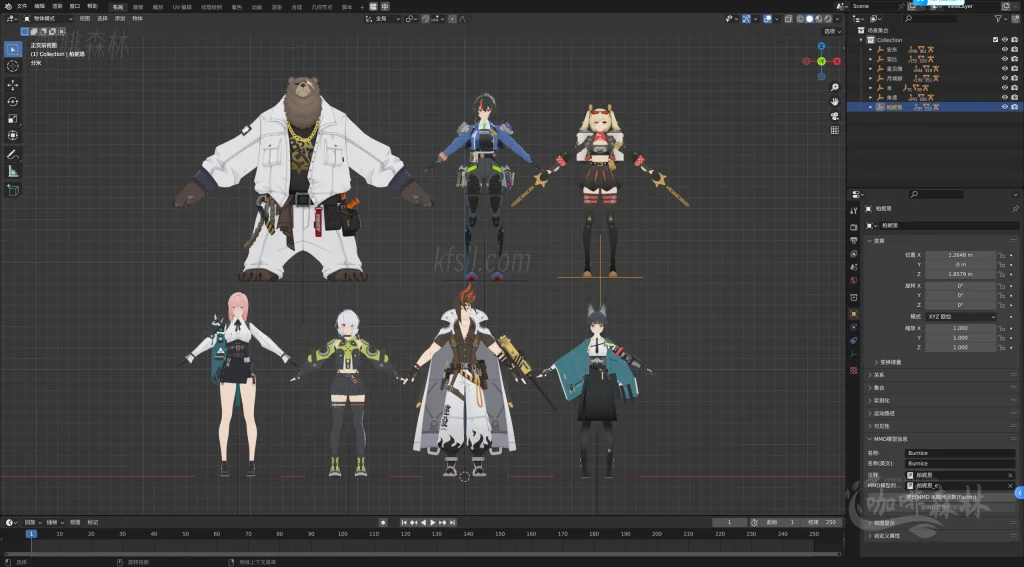Hide 安比 object with its eye icon
Image resolution: width=1024 pixels, height=567 pixels.
(x=1004, y=59)
